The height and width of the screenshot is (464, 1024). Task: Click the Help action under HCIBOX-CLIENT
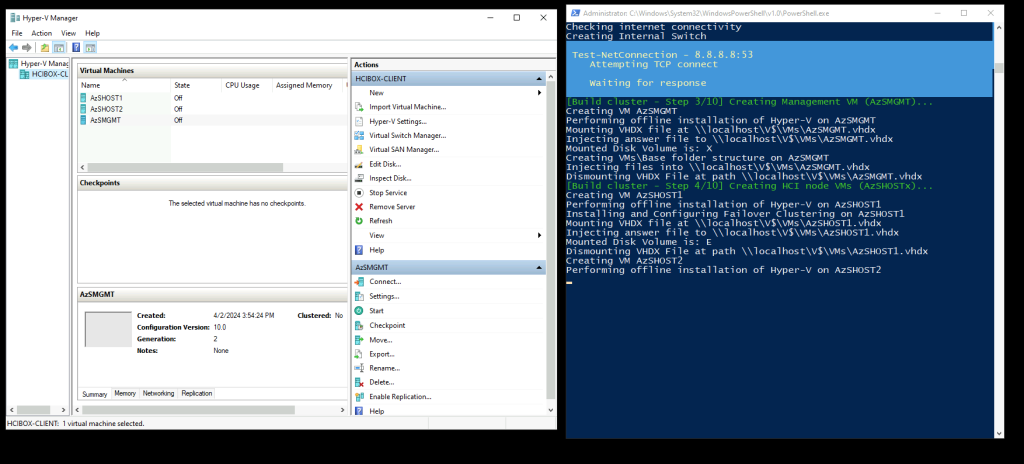[x=376, y=250]
